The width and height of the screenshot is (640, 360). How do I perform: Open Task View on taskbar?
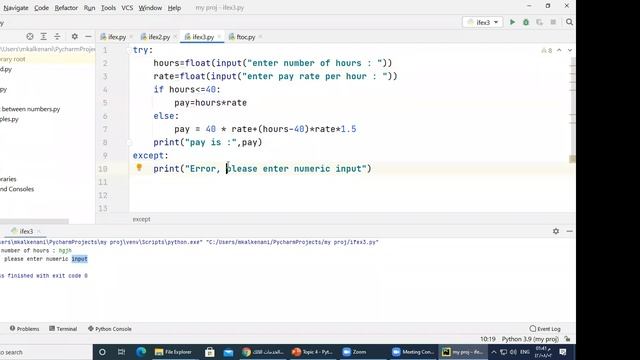tap(121, 352)
